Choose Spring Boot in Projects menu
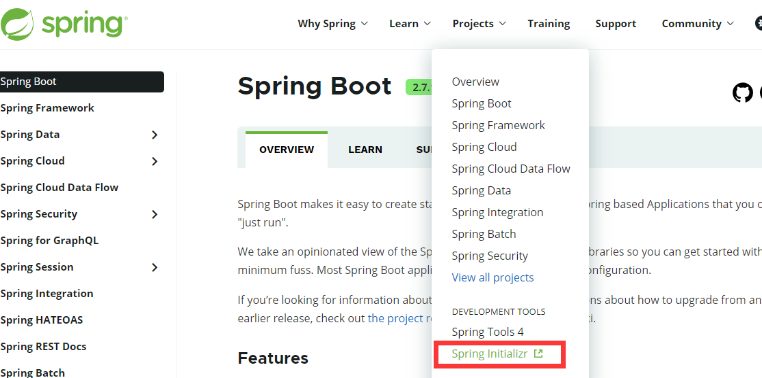Image resolution: width=762 pixels, height=378 pixels. coord(481,103)
